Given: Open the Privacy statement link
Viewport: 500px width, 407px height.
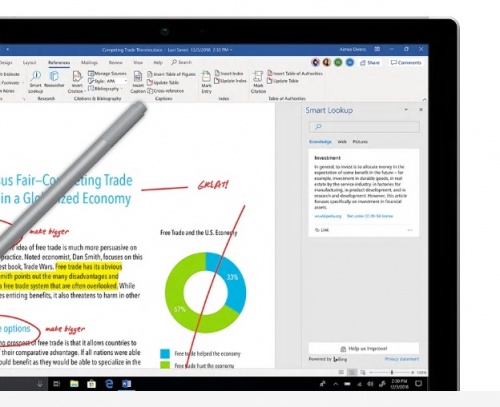Looking at the screenshot, I should (402, 359).
